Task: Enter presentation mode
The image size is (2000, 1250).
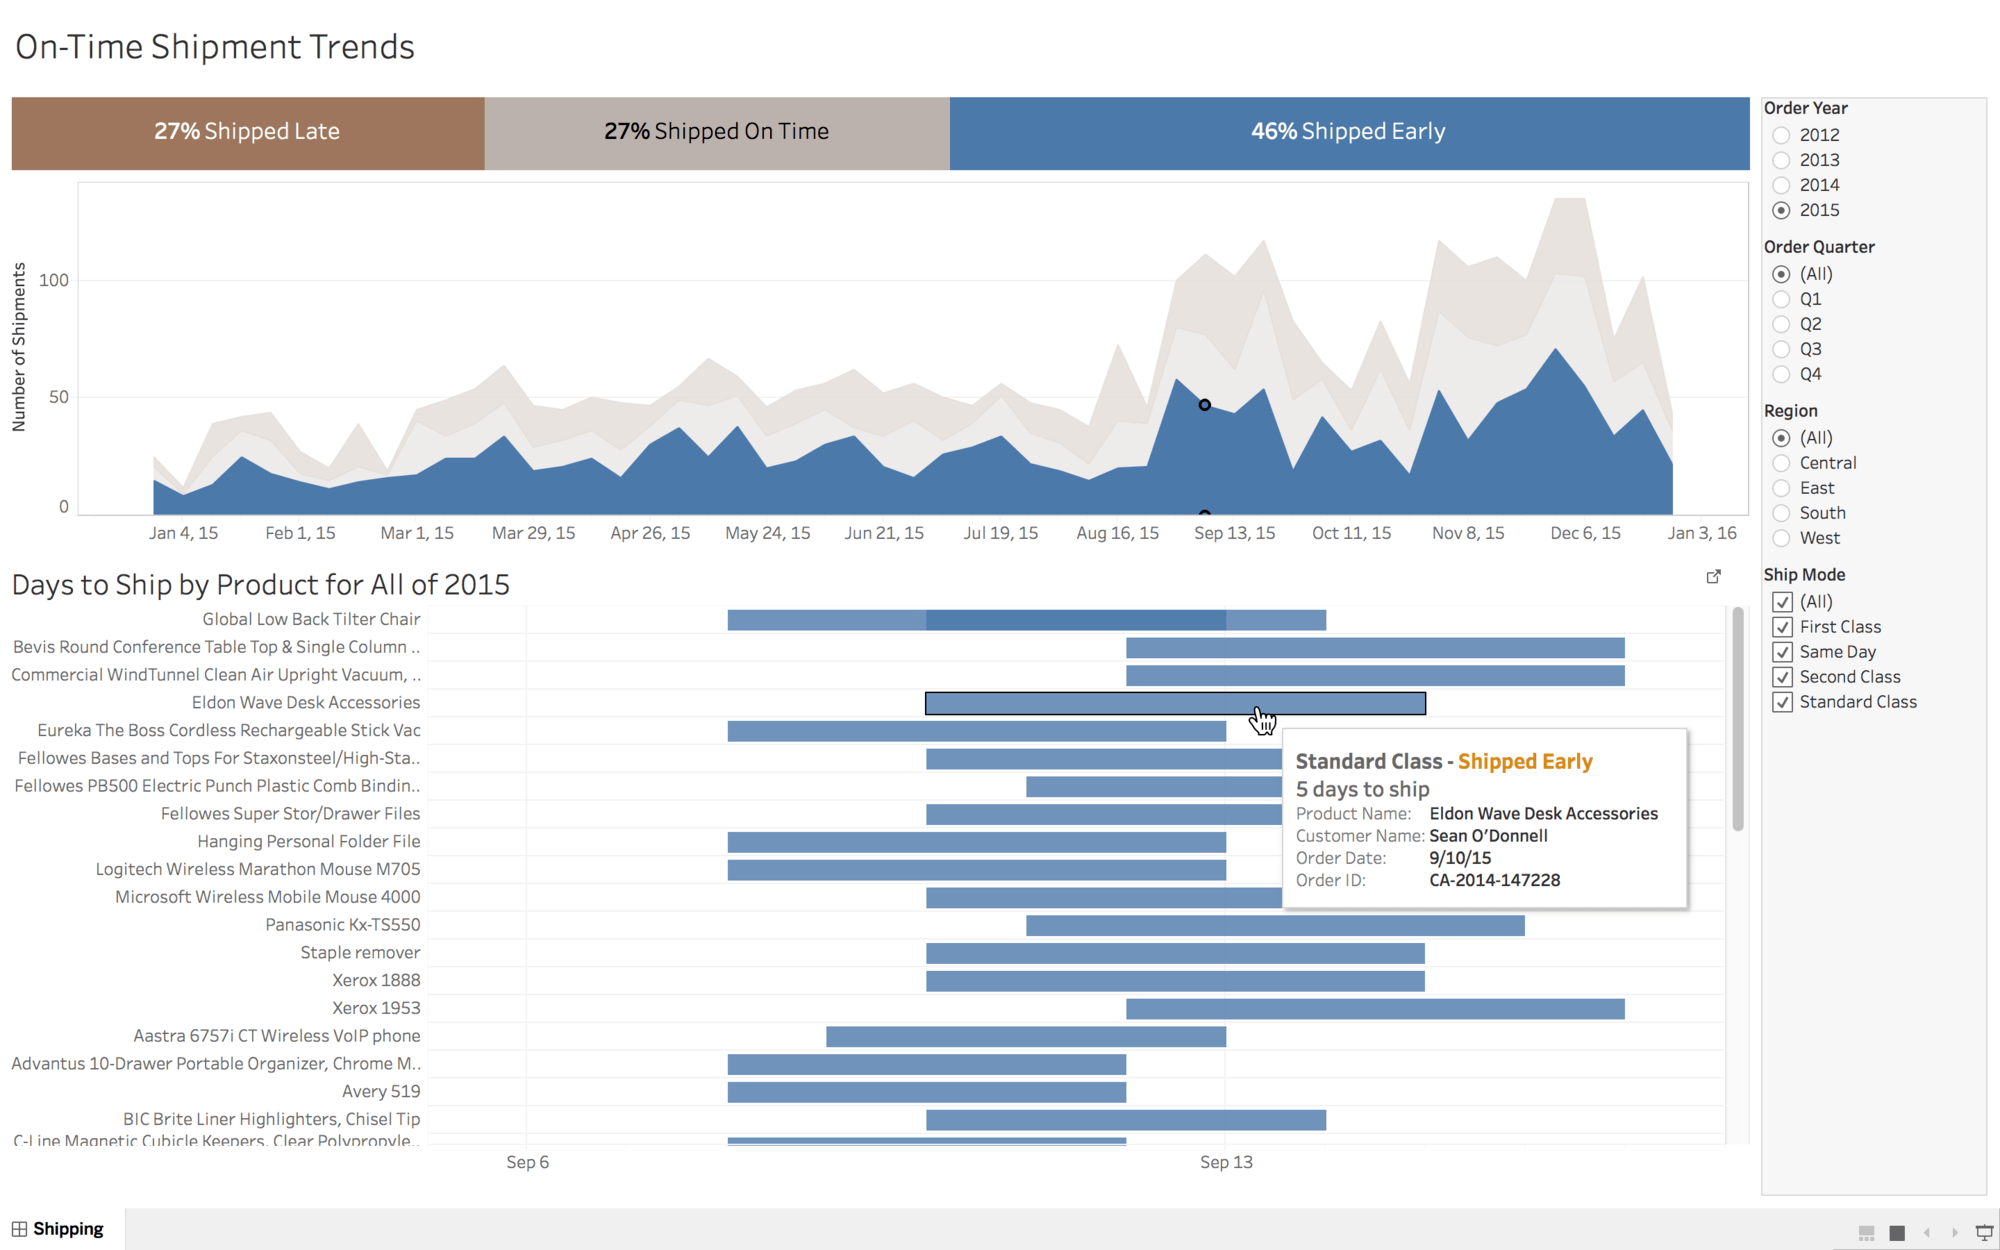Action: pyautogui.click(x=1984, y=1232)
